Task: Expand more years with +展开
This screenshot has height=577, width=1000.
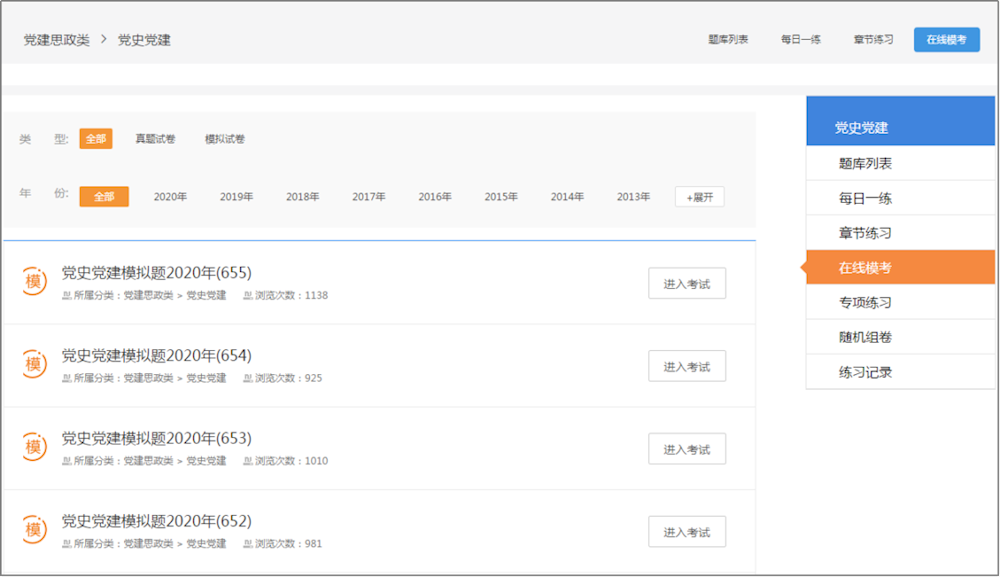Action: [699, 197]
